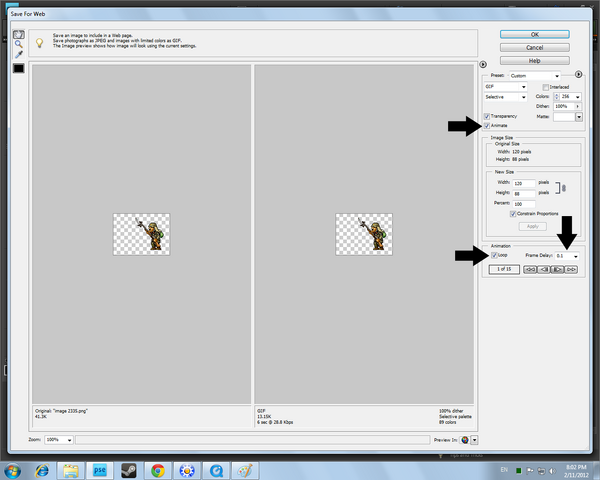Open the Zoom 100% dropdown
This screenshot has height=480, width=600.
click(59, 440)
